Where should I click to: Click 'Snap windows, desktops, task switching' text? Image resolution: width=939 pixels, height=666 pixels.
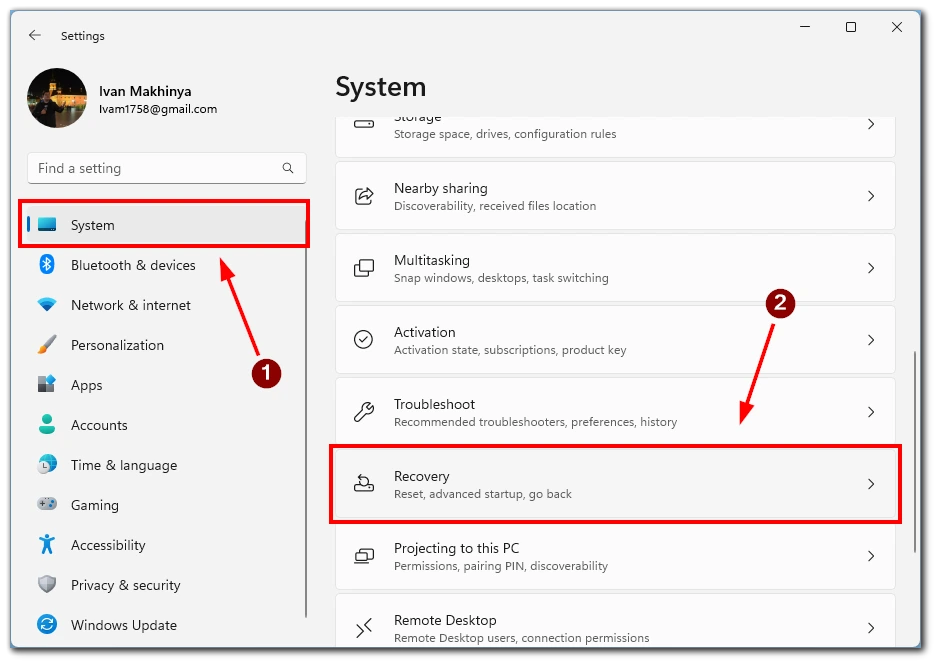[501, 278]
